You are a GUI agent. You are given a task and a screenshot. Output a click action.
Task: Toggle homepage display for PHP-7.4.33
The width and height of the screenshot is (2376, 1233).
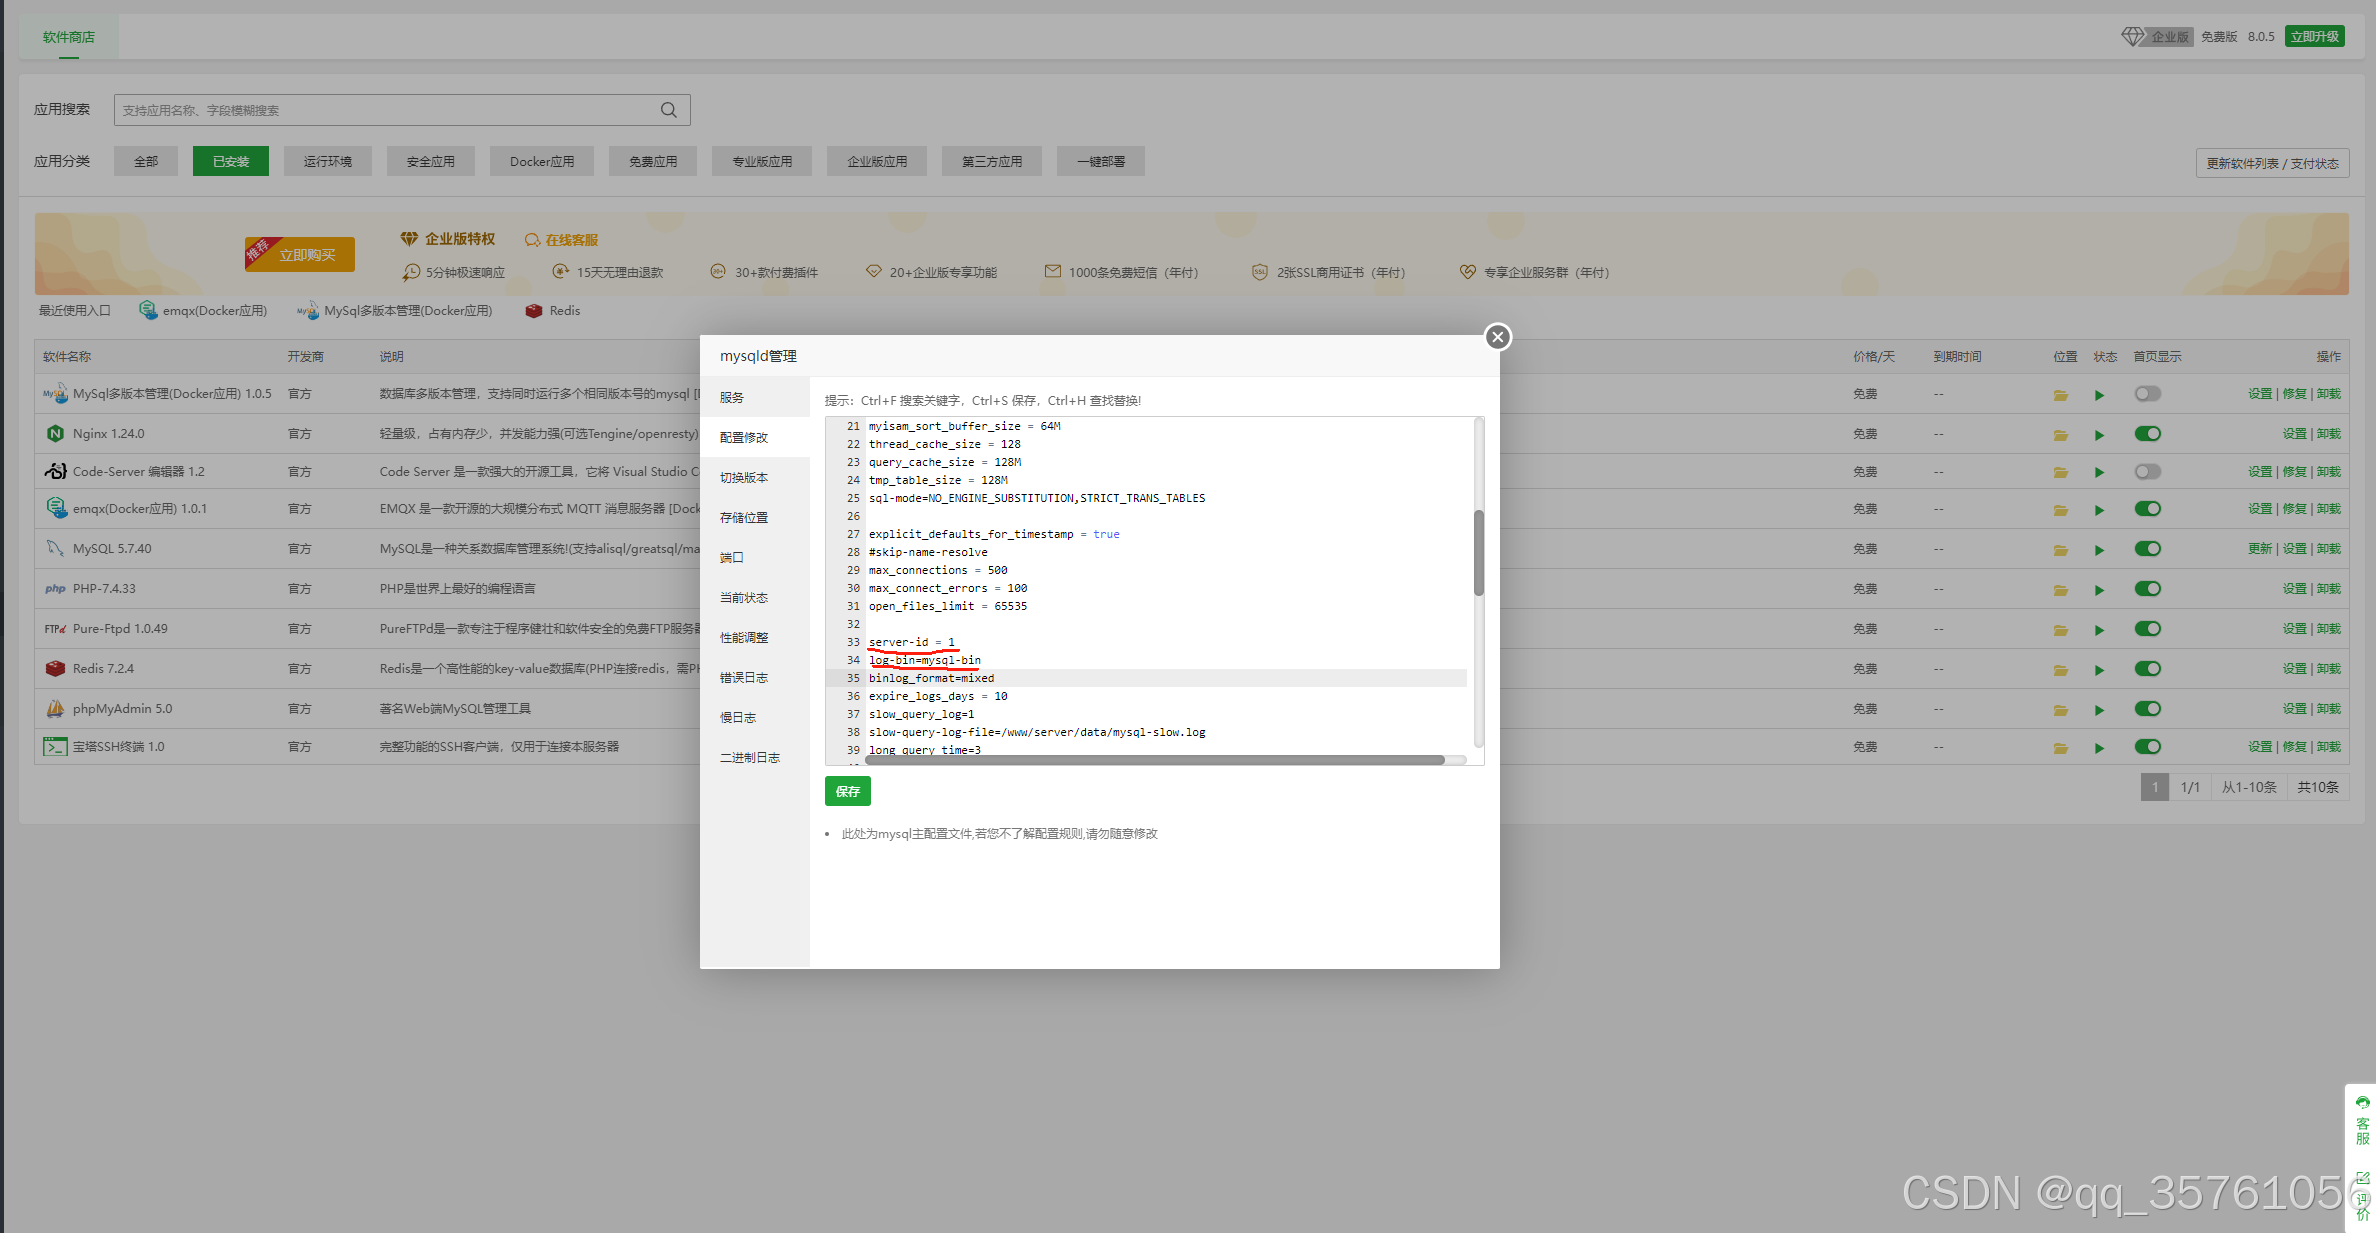[x=2147, y=589]
